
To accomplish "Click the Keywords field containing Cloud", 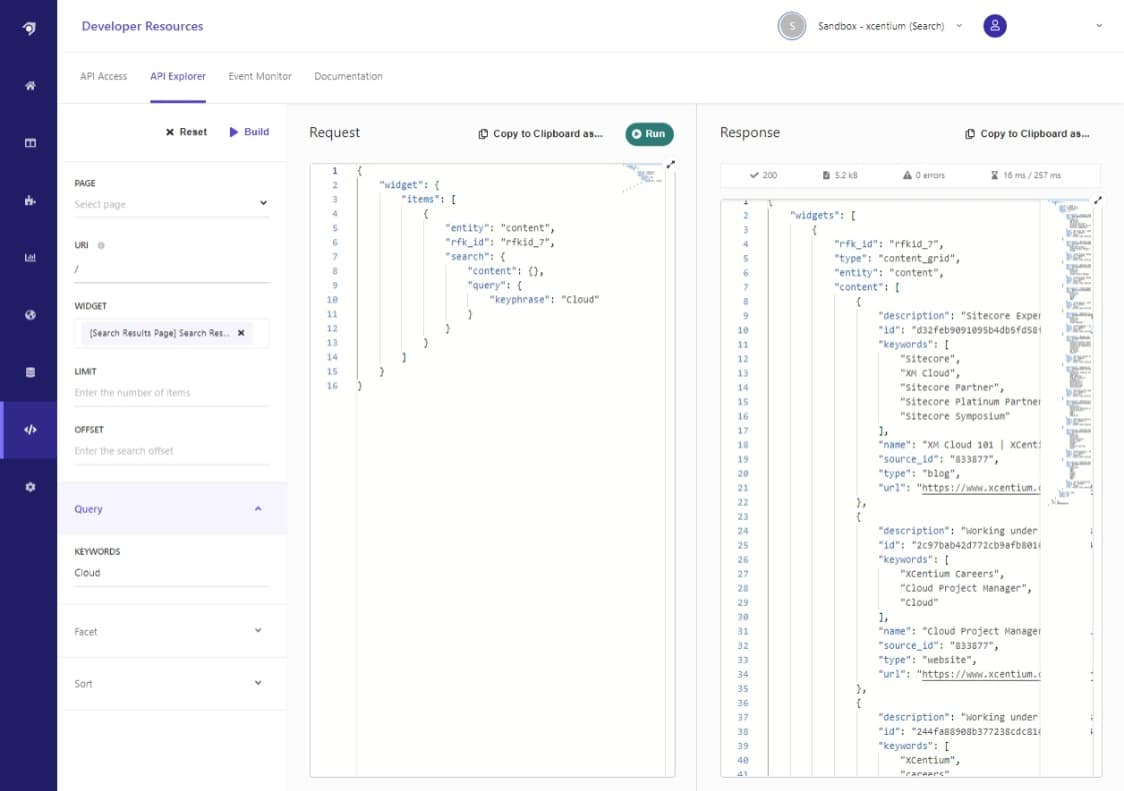I will pyautogui.click(x=171, y=572).
